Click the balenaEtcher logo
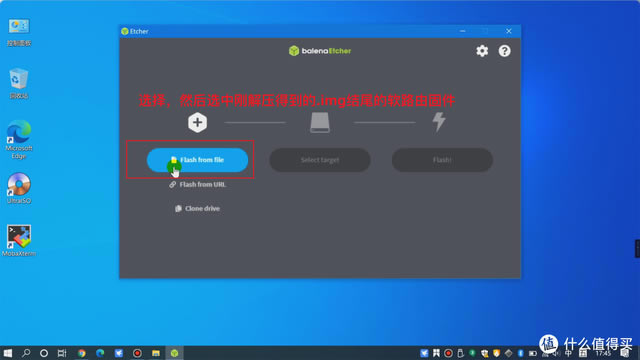 (320, 51)
